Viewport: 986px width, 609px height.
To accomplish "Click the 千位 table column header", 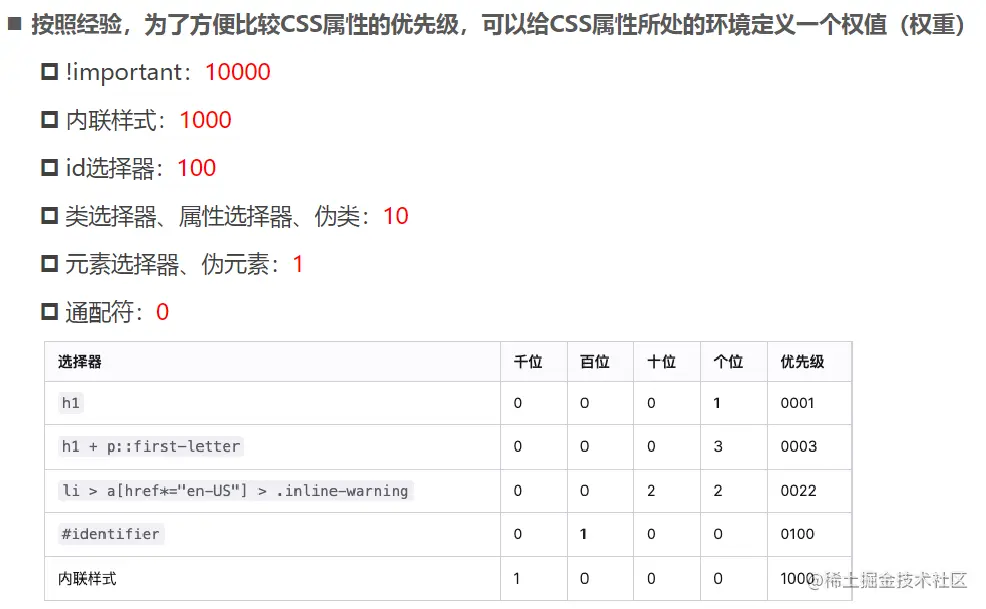I will [x=528, y=362].
